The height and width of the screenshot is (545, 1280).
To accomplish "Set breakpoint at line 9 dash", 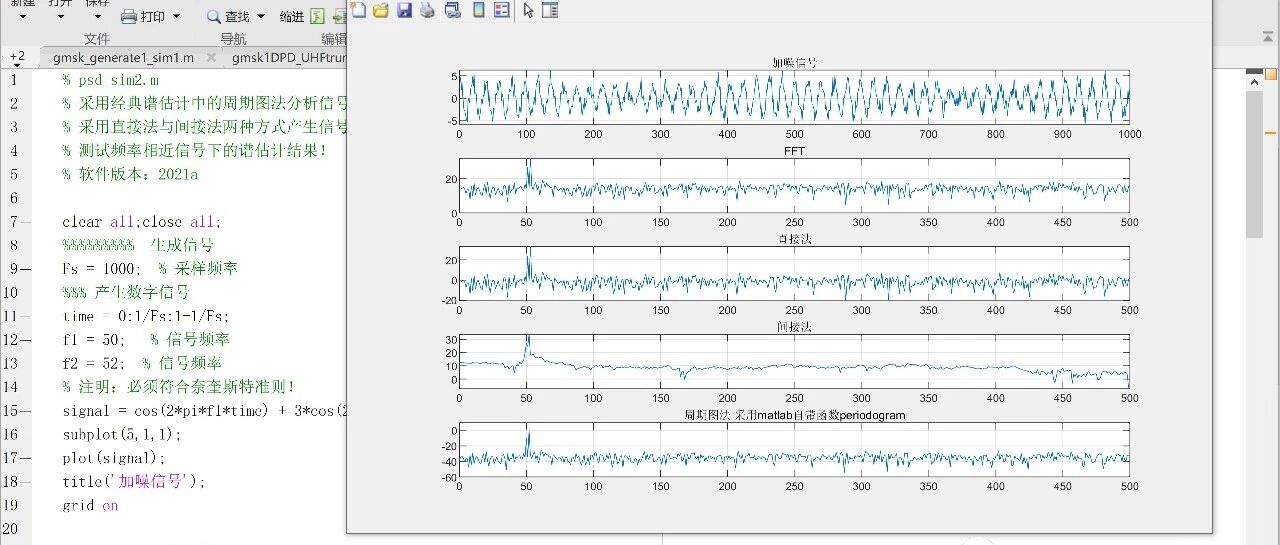I will point(25,269).
